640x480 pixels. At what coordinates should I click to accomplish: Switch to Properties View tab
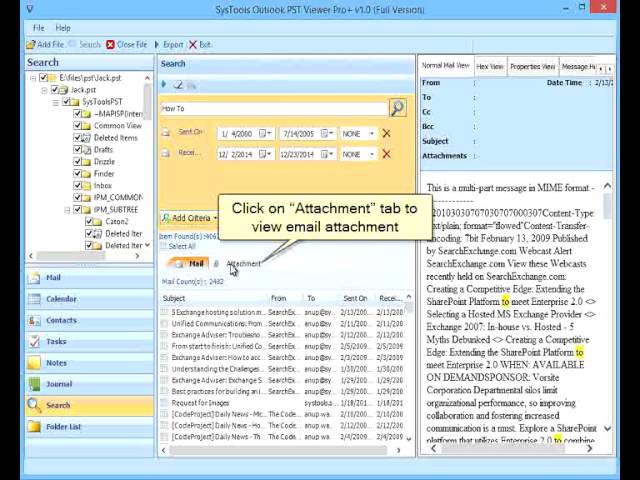pyautogui.click(x=533, y=67)
